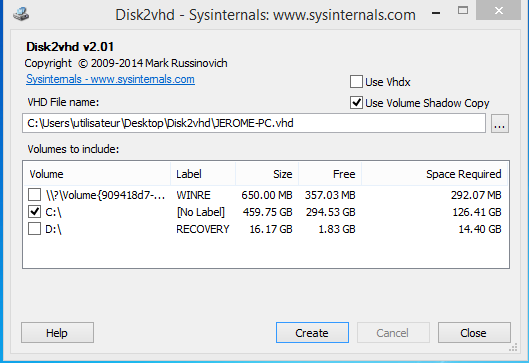The image size is (529, 363).
Task: Check the D:\ RECOVERY volume checkbox
Action: [34, 229]
